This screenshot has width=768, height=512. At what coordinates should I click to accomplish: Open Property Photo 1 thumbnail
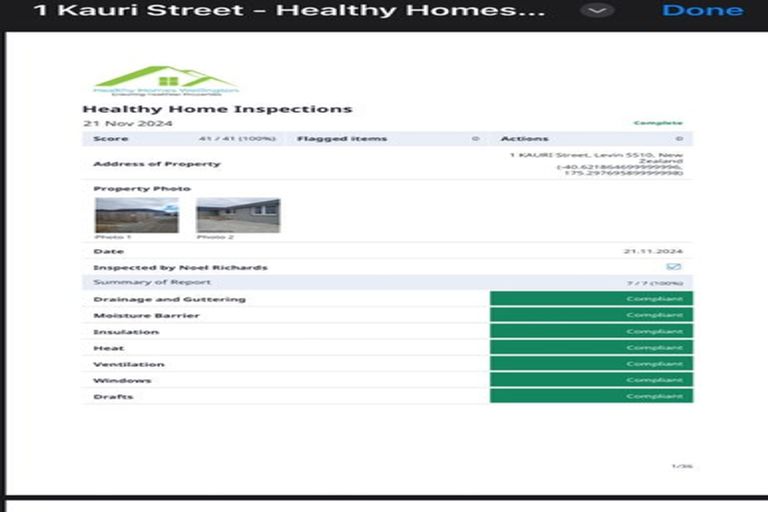pos(136,215)
